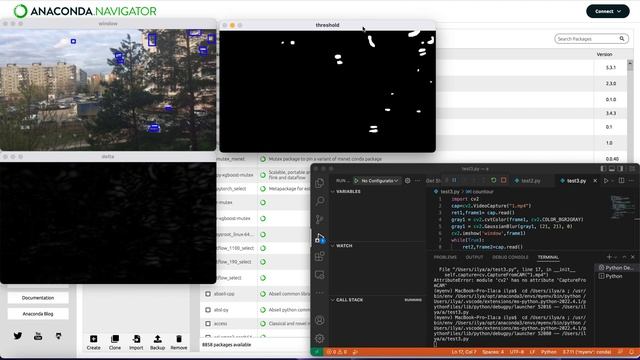Tick the access package checkbox
Image resolution: width=640 pixels, height=360 pixels.
tap(208, 324)
